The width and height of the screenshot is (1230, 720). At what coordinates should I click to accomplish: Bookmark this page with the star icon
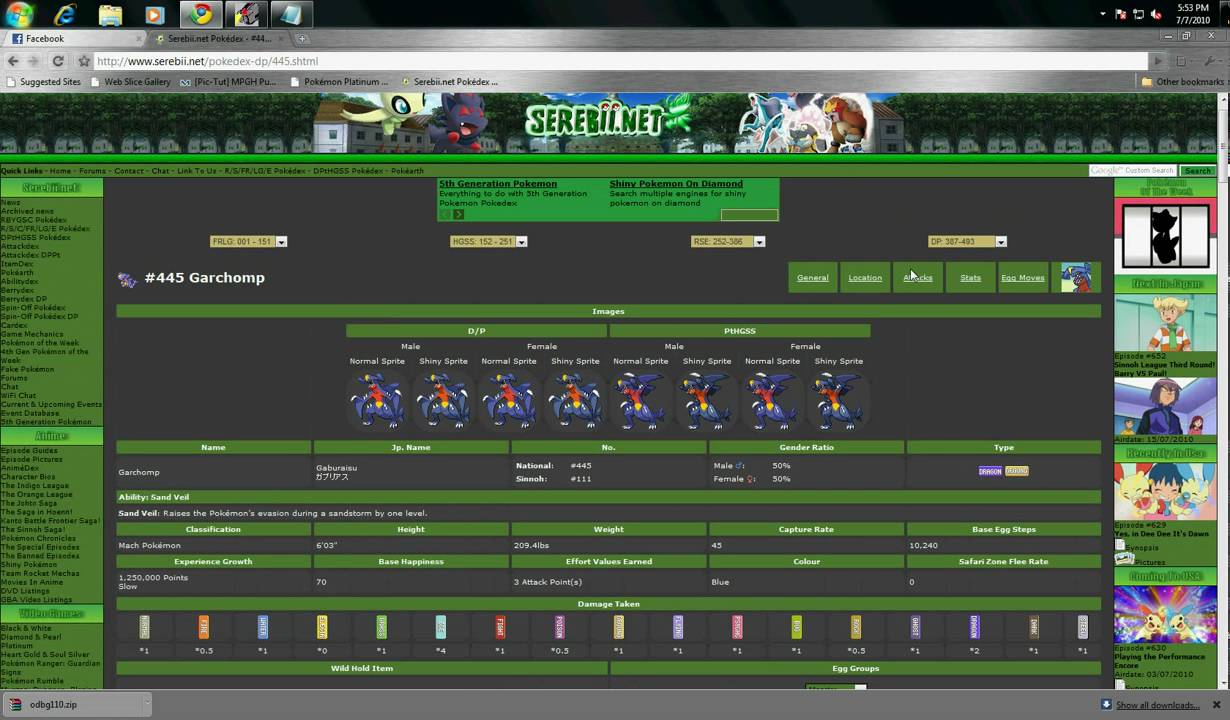click(x=84, y=61)
